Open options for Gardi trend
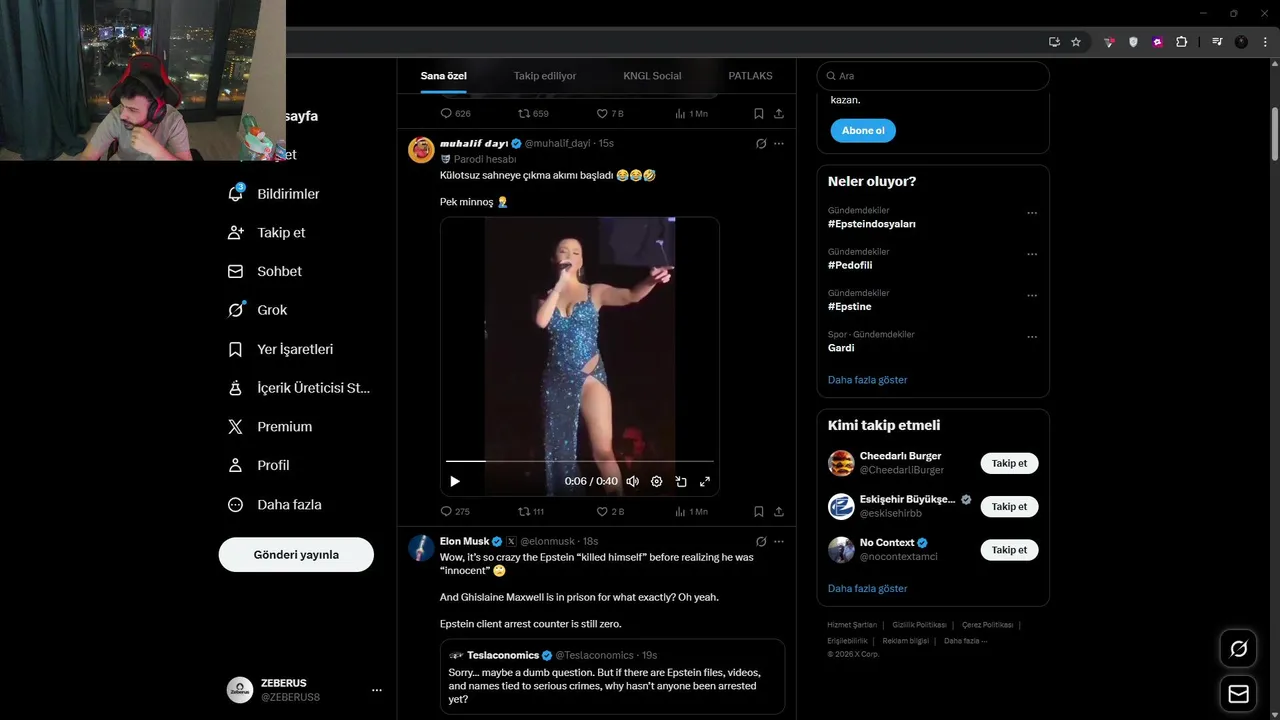This screenshot has height=720, width=1280. coord(1032,337)
